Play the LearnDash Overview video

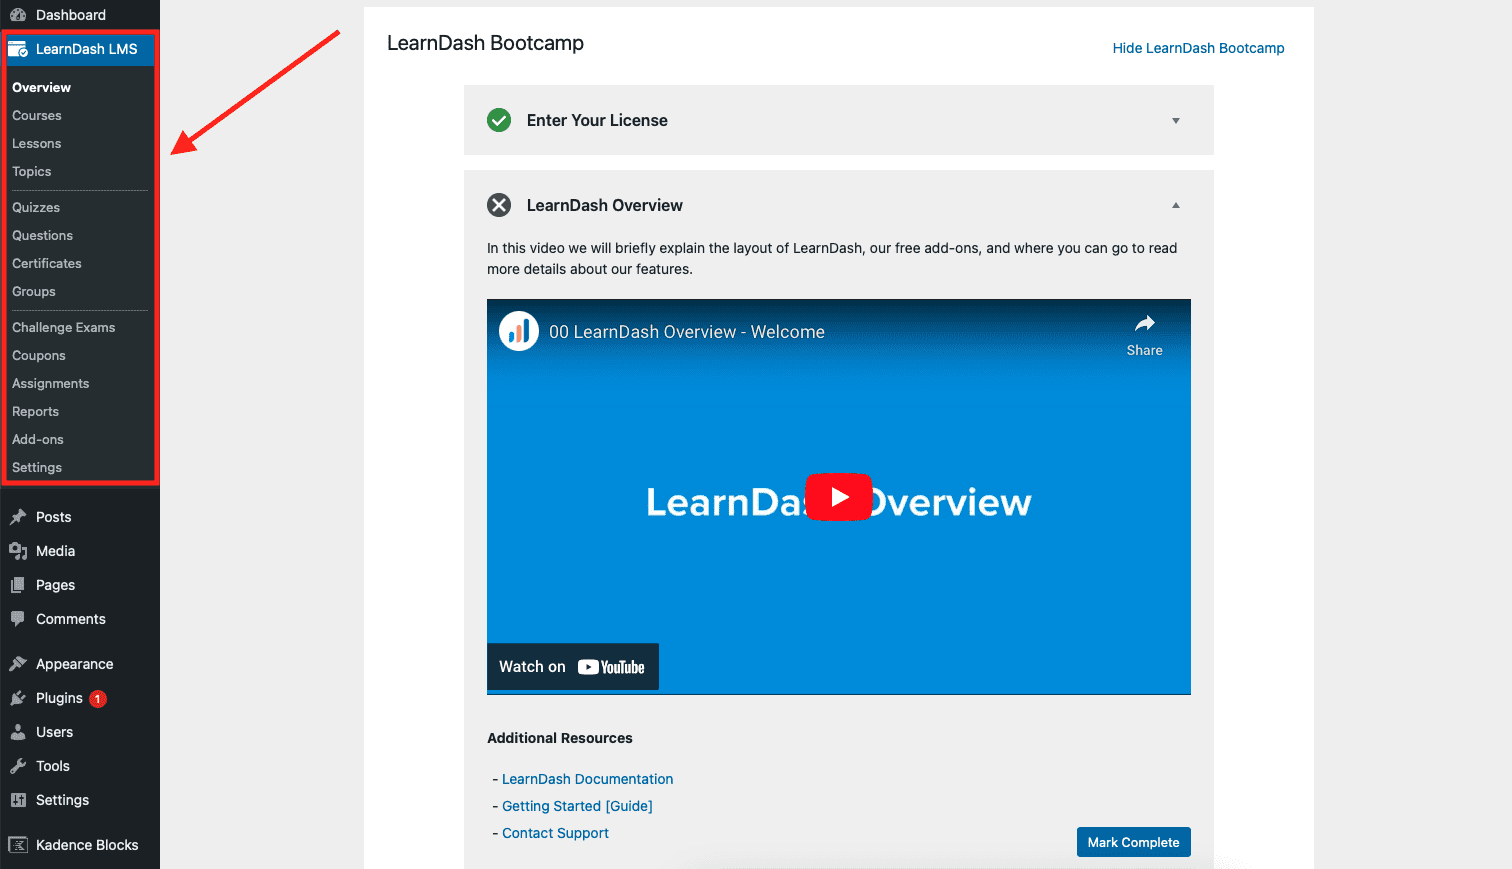coord(839,497)
